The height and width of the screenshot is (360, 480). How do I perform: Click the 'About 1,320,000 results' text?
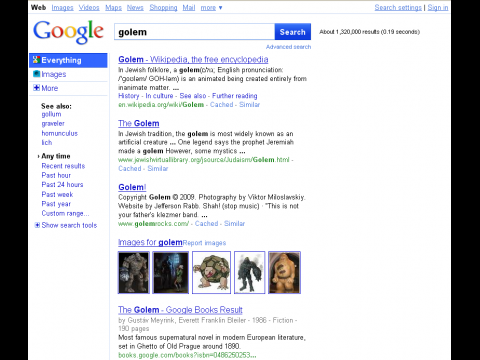tap(369, 32)
